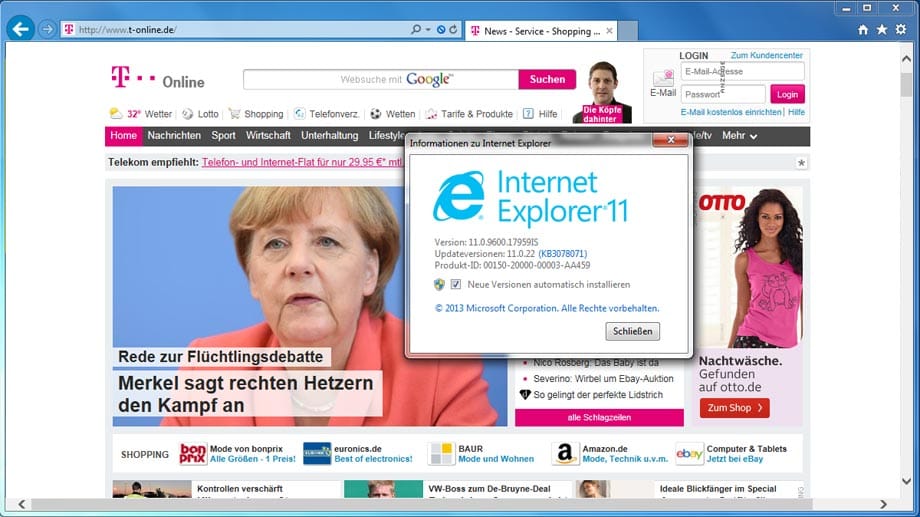Click the Zum Shop button in OTTO ad
920x517 pixels.
(735, 408)
